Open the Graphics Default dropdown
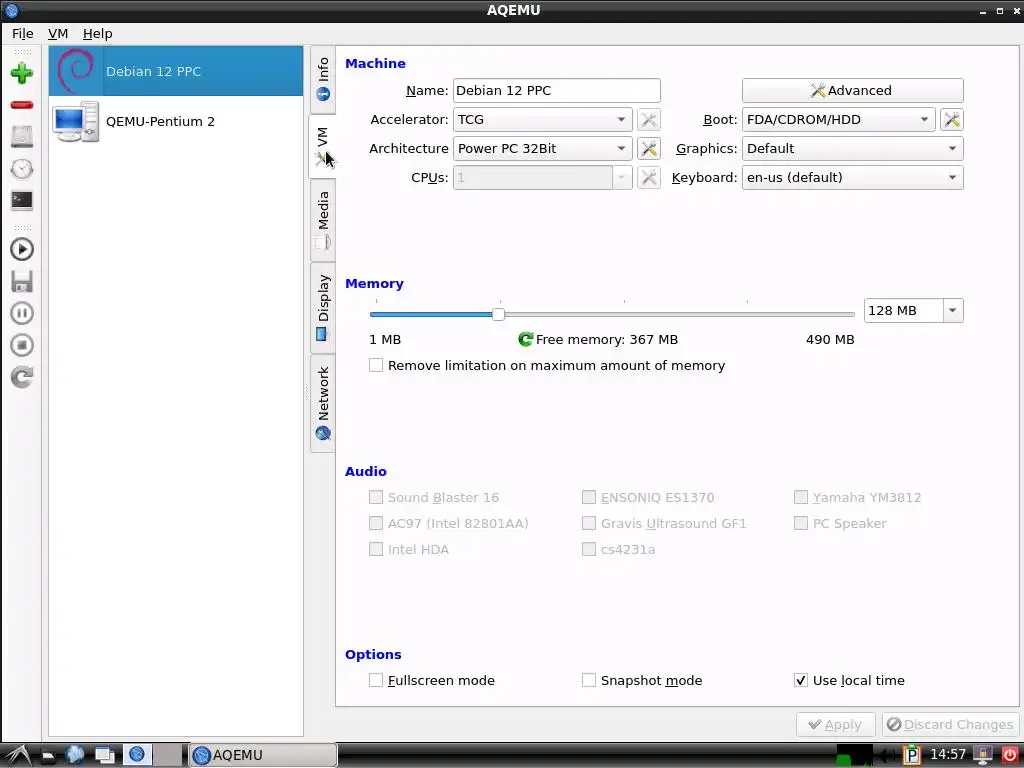1024x768 pixels. (852, 148)
